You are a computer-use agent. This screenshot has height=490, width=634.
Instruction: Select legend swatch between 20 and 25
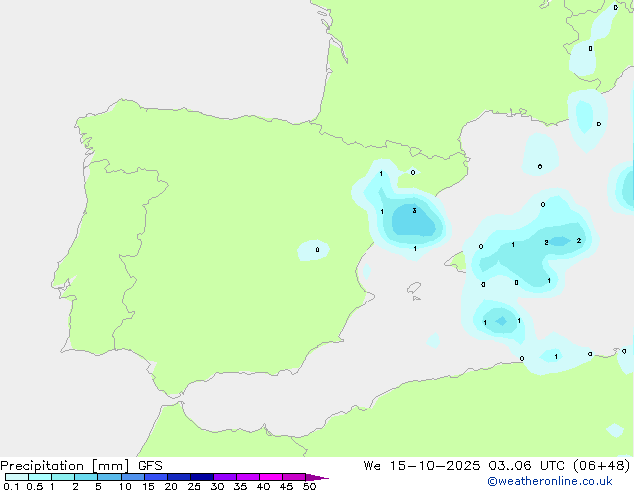click(x=179, y=477)
